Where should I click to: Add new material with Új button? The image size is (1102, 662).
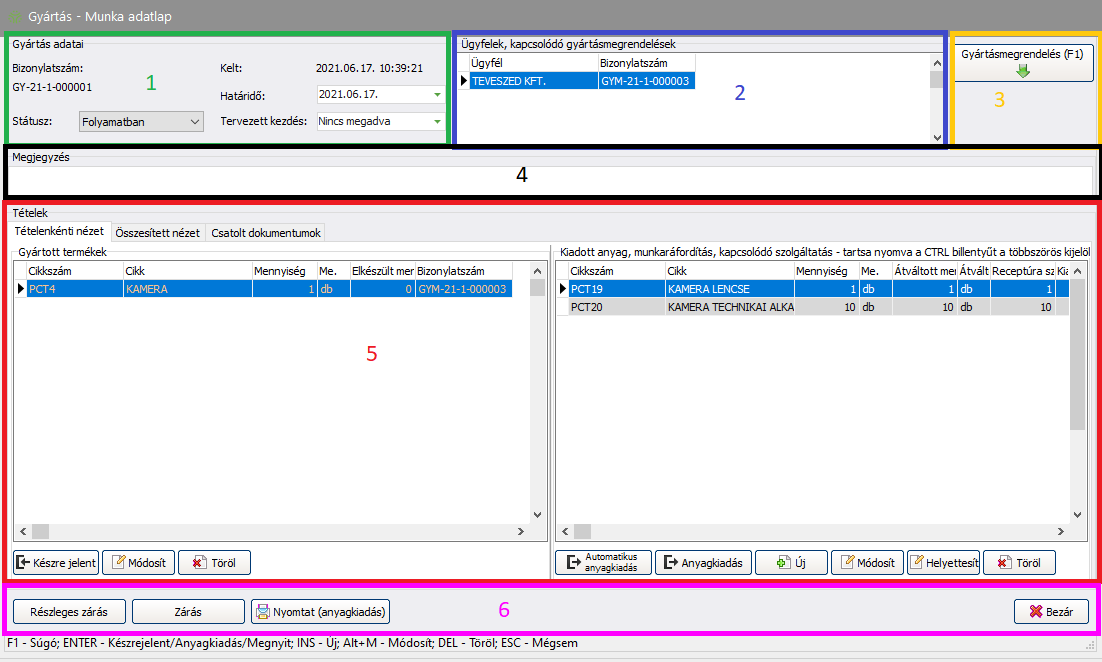[x=790, y=563]
